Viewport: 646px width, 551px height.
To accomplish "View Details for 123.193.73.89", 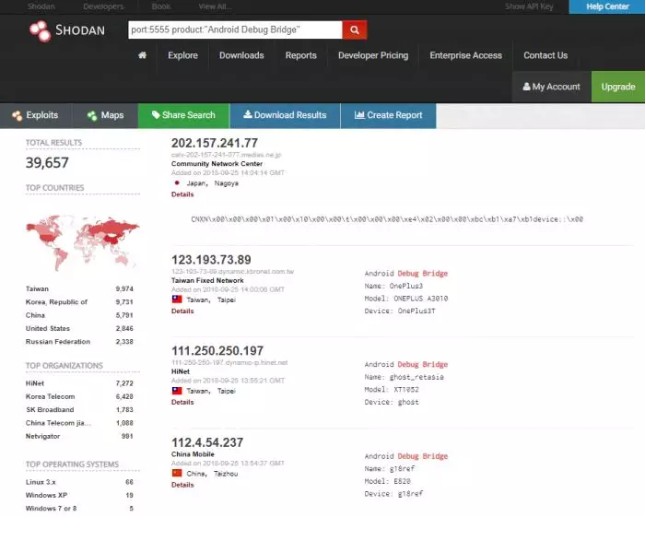I will pos(182,311).
